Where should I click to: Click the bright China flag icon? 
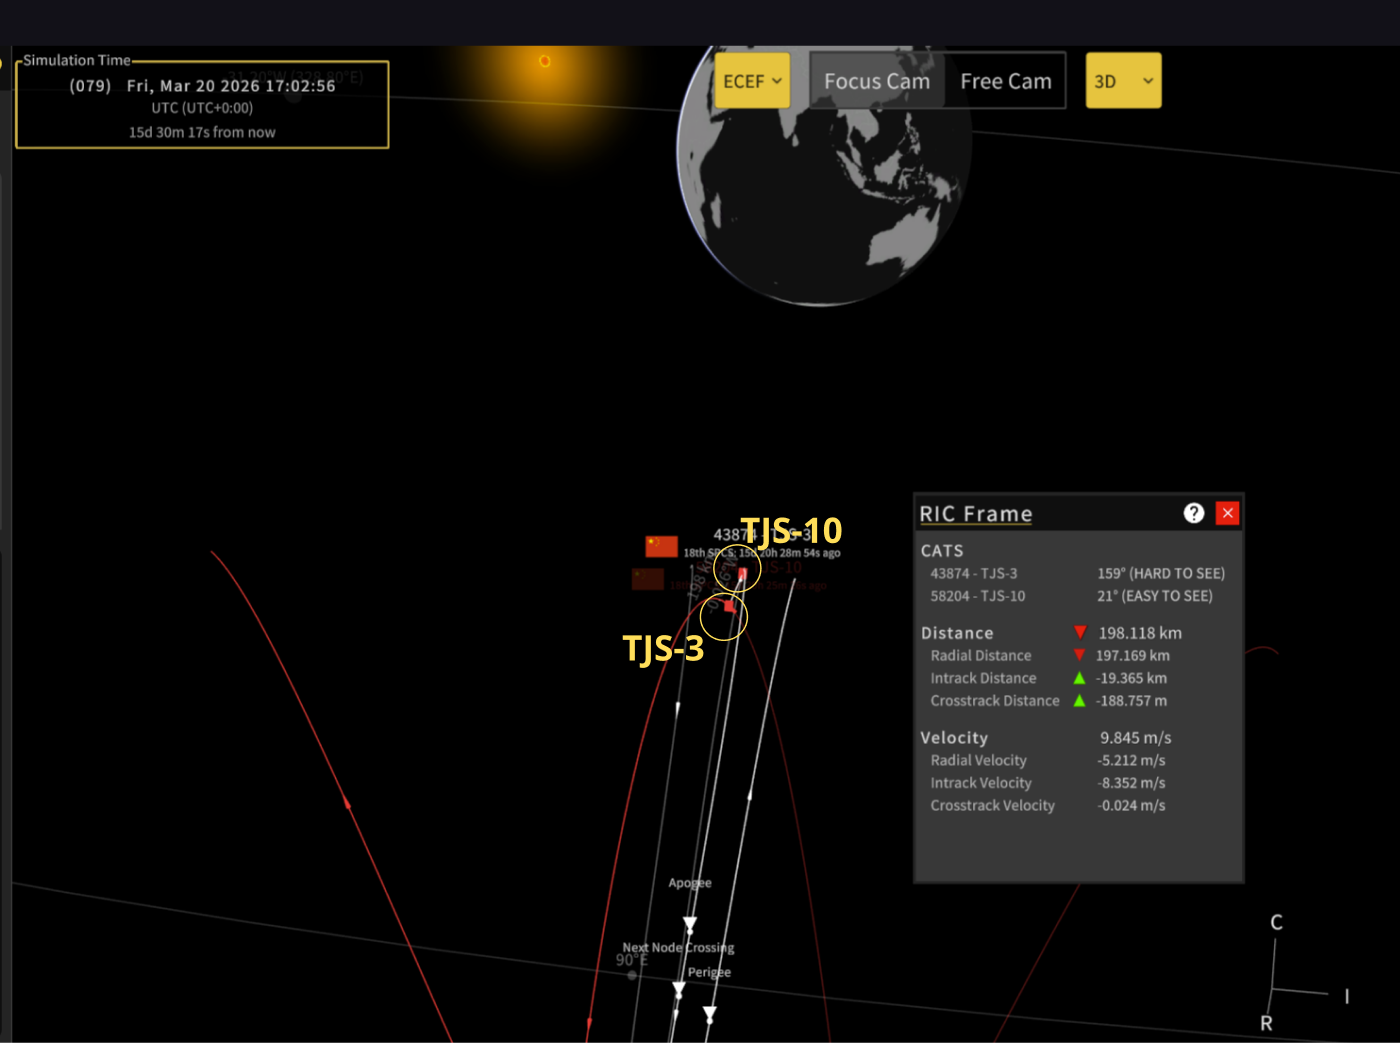pos(661,545)
